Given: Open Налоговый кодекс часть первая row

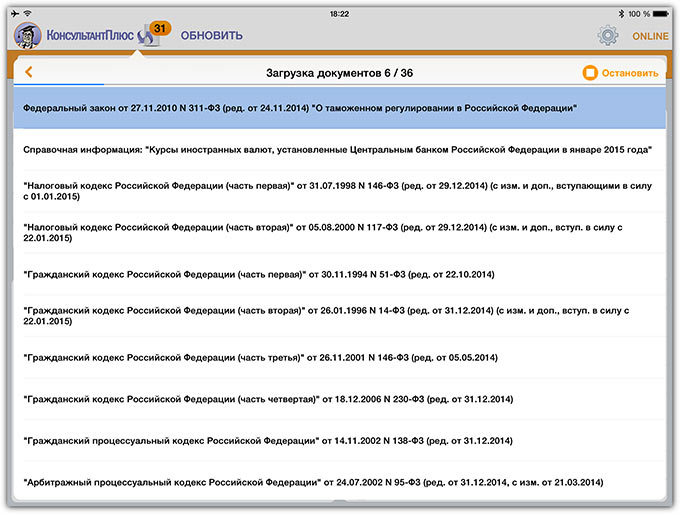Looking at the screenshot, I should coord(340,191).
